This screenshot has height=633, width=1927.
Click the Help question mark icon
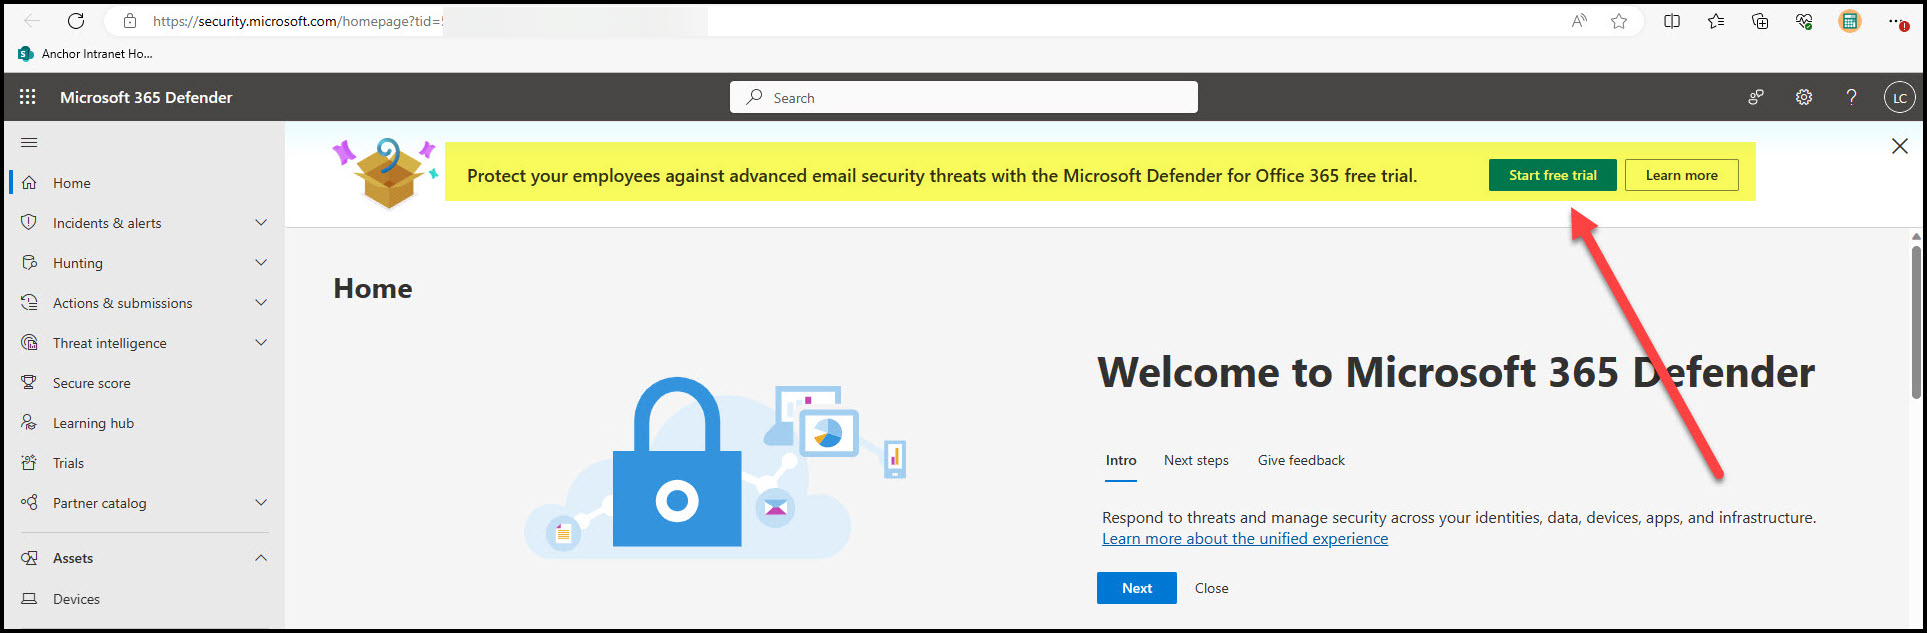coord(1851,97)
